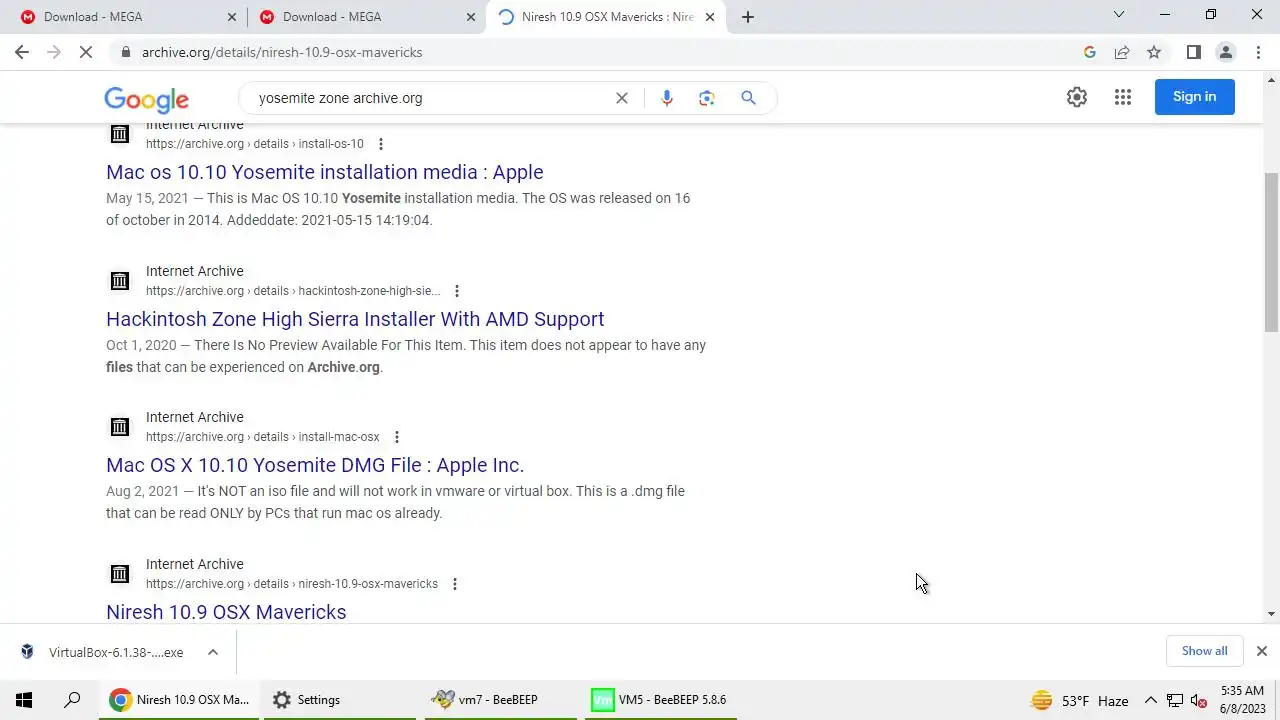Toggle the browser side panel
1280x720 pixels.
pyautogui.click(x=1193, y=52)
